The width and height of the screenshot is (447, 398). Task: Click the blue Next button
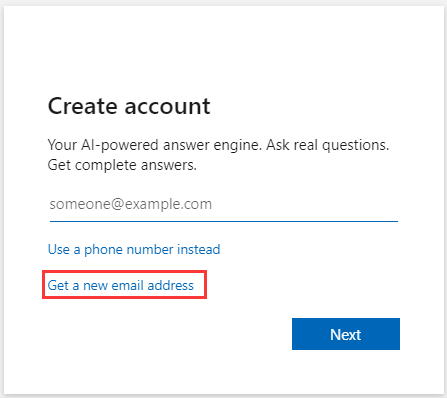[x=346, y=334]
